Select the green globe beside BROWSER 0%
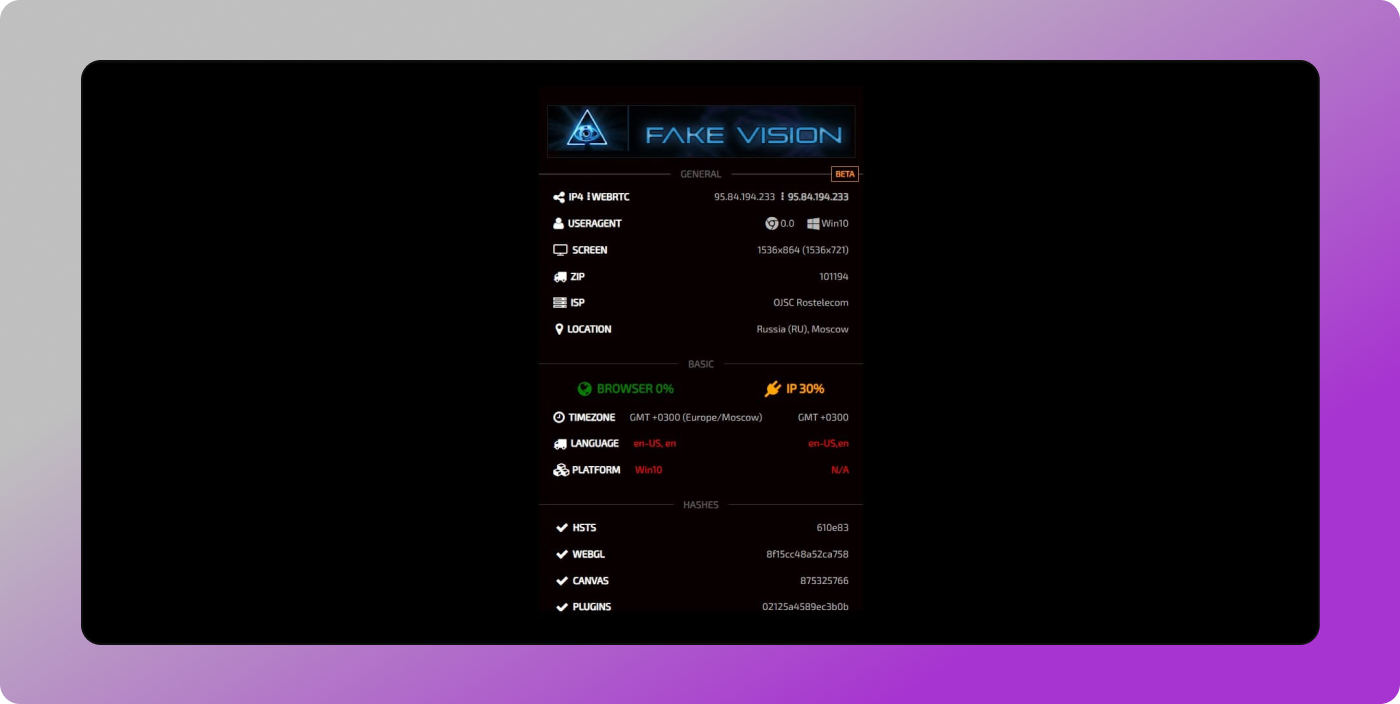This screenshot has width=1400, height=704. [584, 389]
